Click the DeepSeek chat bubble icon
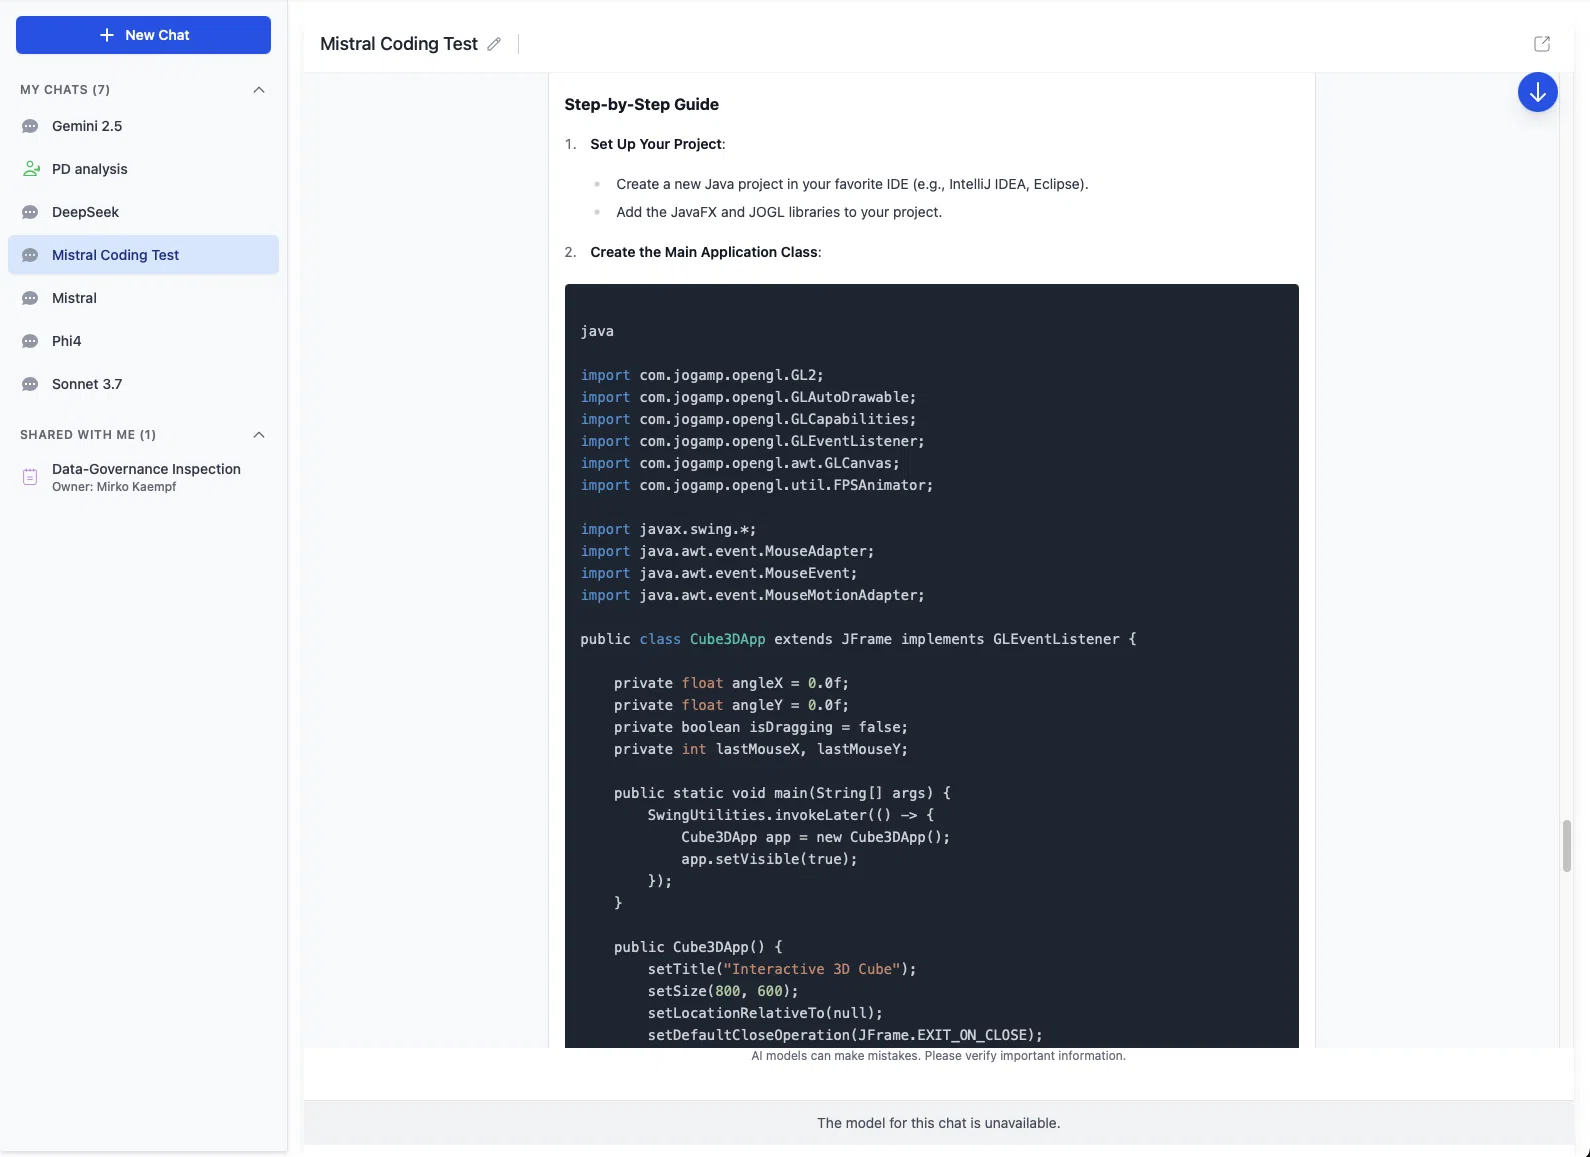 [x=30, y=213]
